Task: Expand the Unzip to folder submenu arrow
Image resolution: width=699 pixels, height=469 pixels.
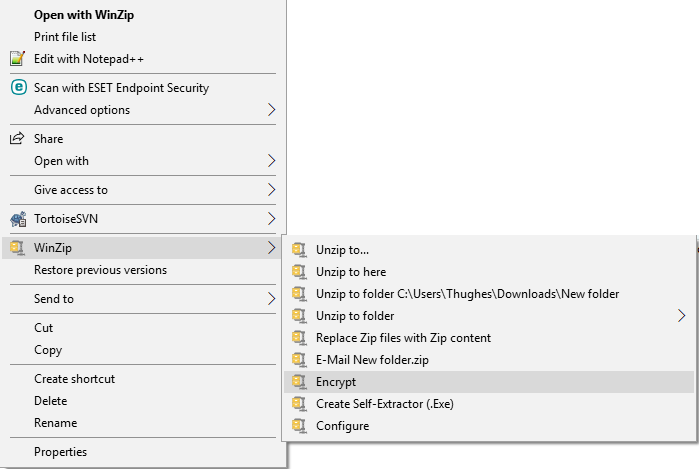Action: point(682,316)
